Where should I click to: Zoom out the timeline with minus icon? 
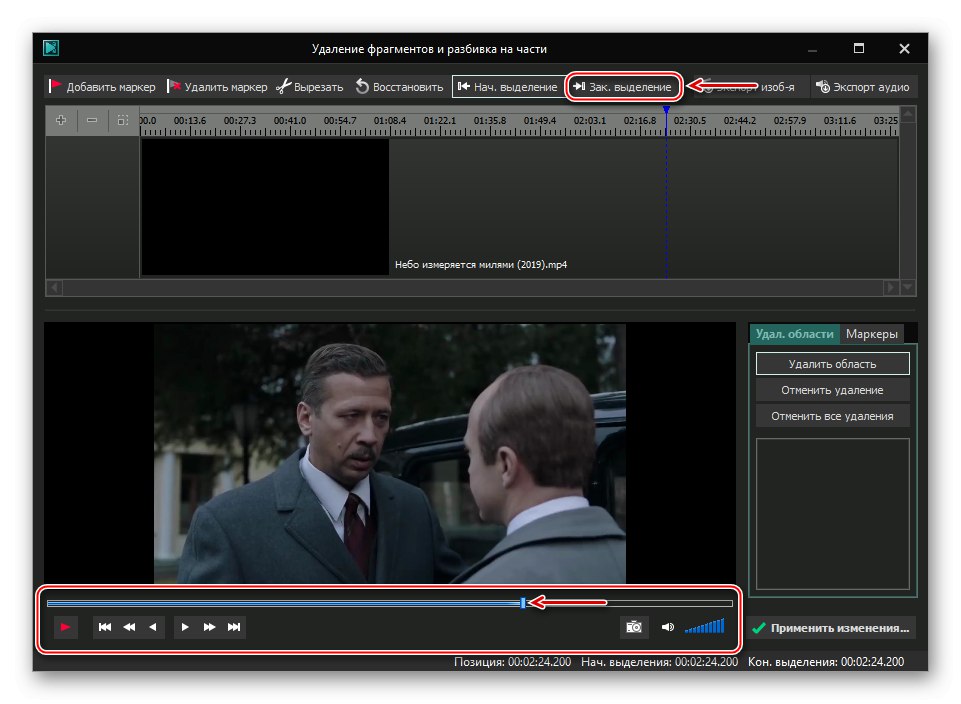pyautogui.click(x=92, y=120)
